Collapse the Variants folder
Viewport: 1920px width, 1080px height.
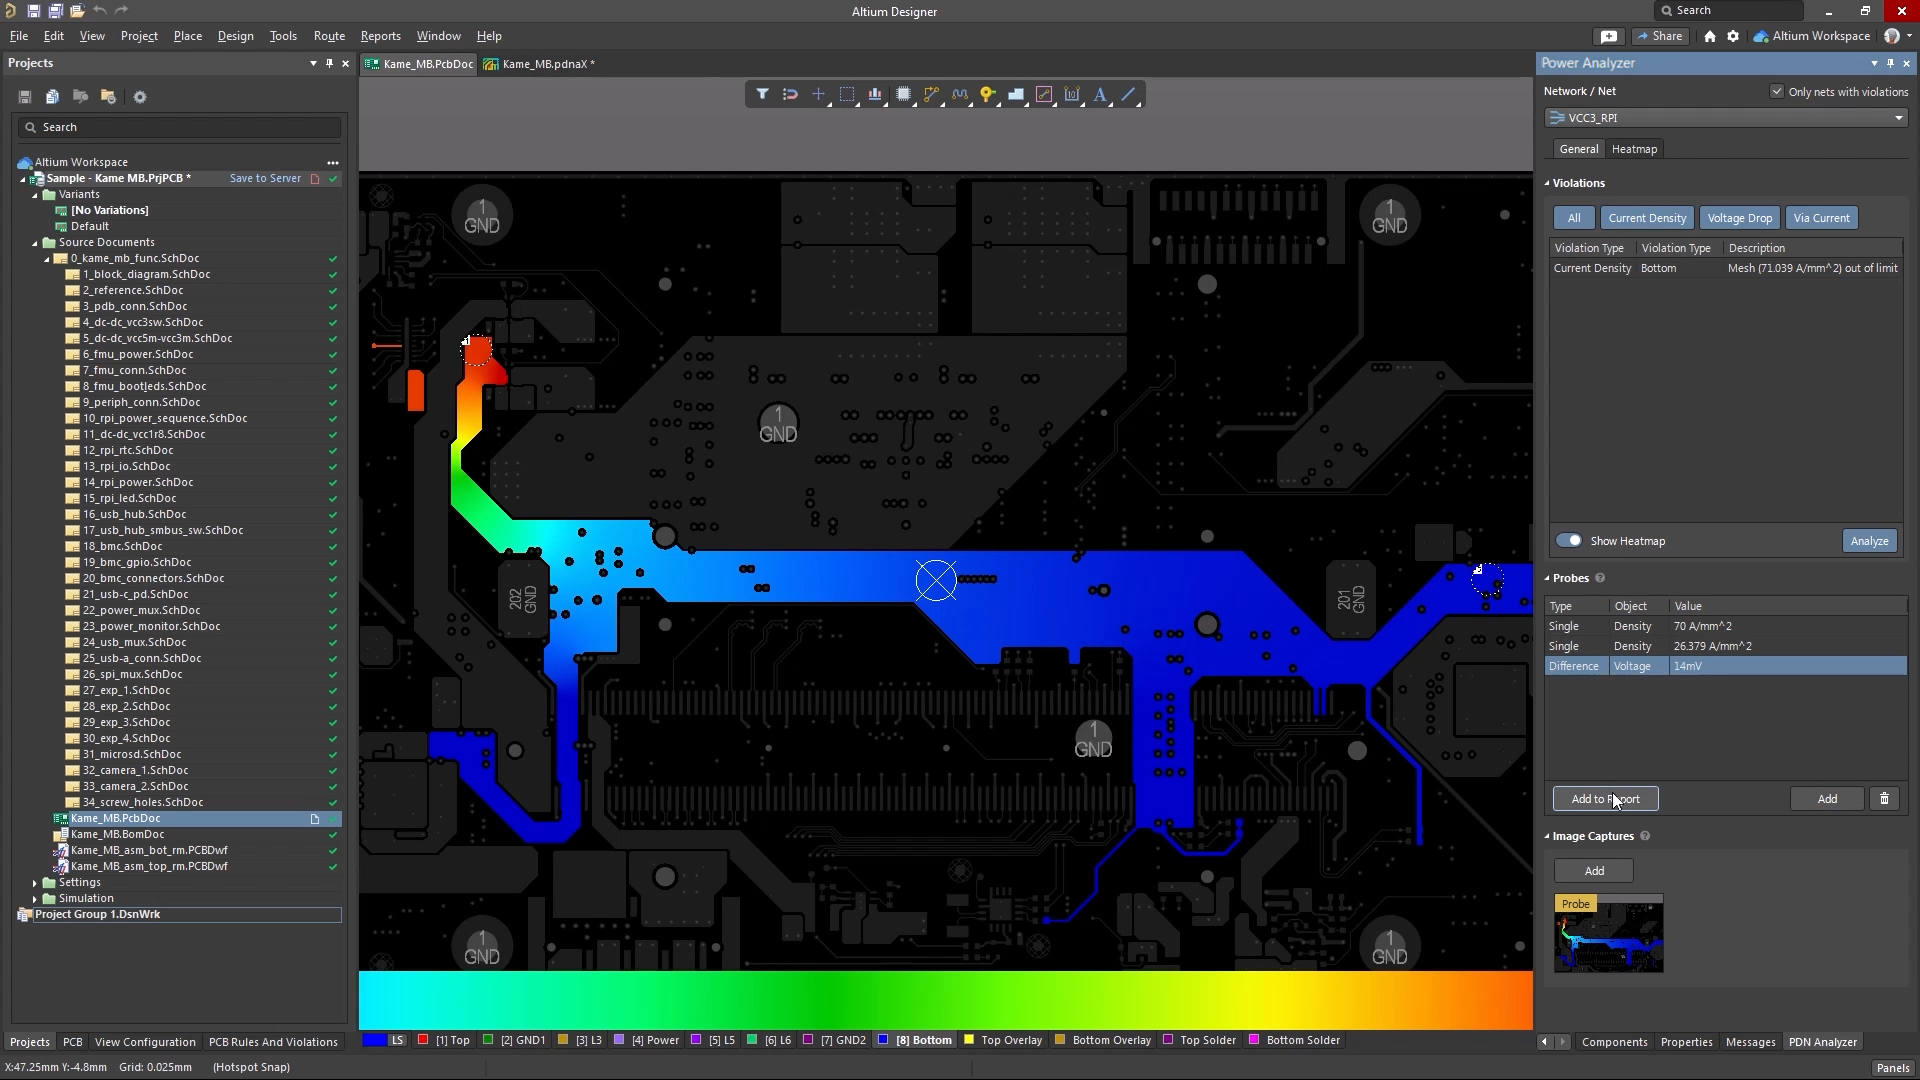(x=35, y=195)
